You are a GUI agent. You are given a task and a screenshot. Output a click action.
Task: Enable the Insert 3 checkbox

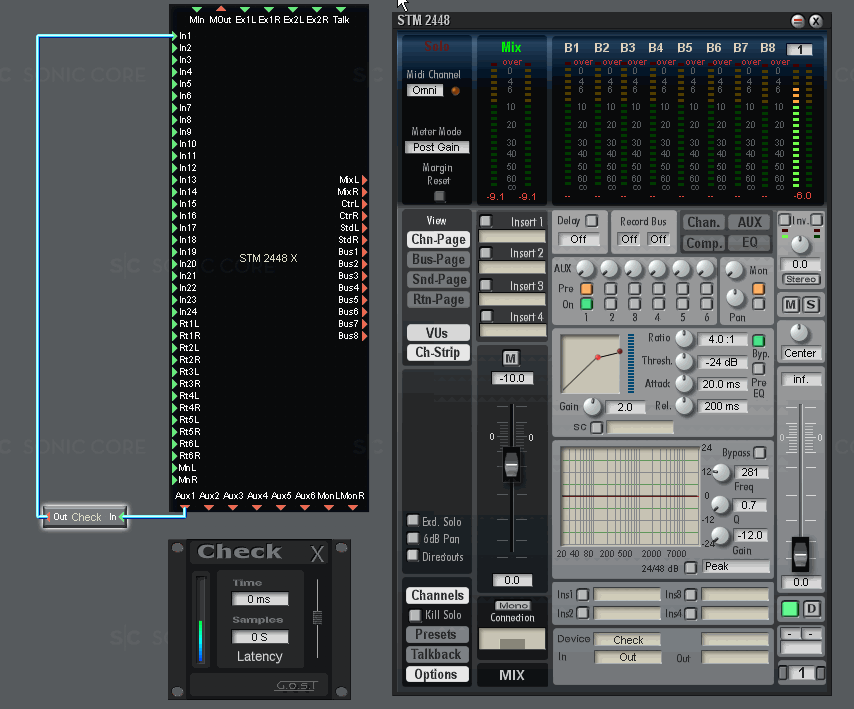(x=486, y=284)
